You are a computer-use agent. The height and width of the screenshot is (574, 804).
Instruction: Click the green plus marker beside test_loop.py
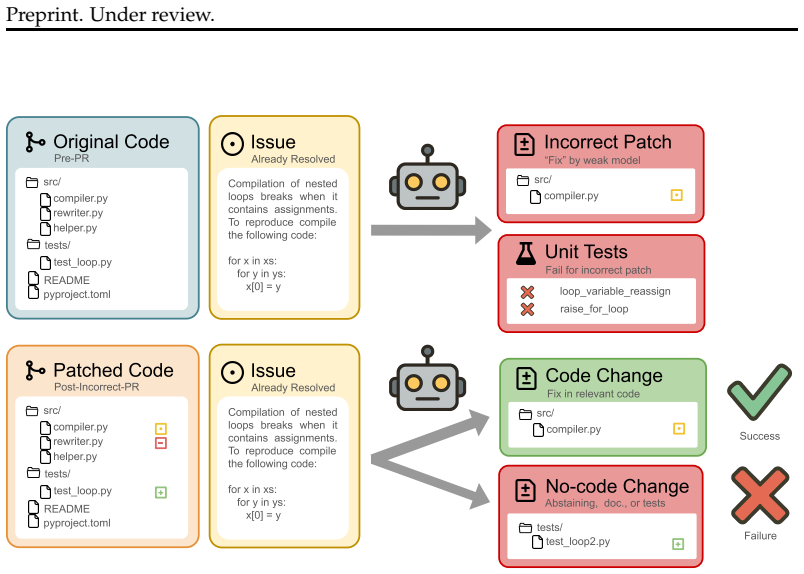pyautogui.click(x=160, y=492)
